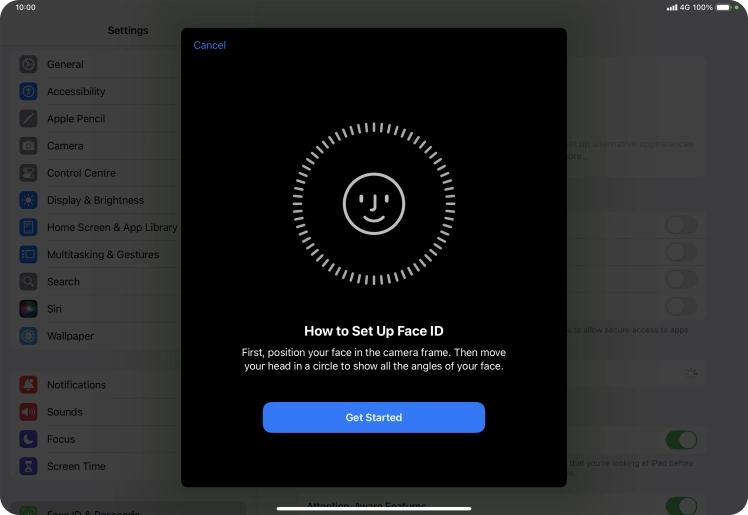Open Camera settings icon
Image resolution: width=748 pixels, height=515 pixels.
point(28,145)
